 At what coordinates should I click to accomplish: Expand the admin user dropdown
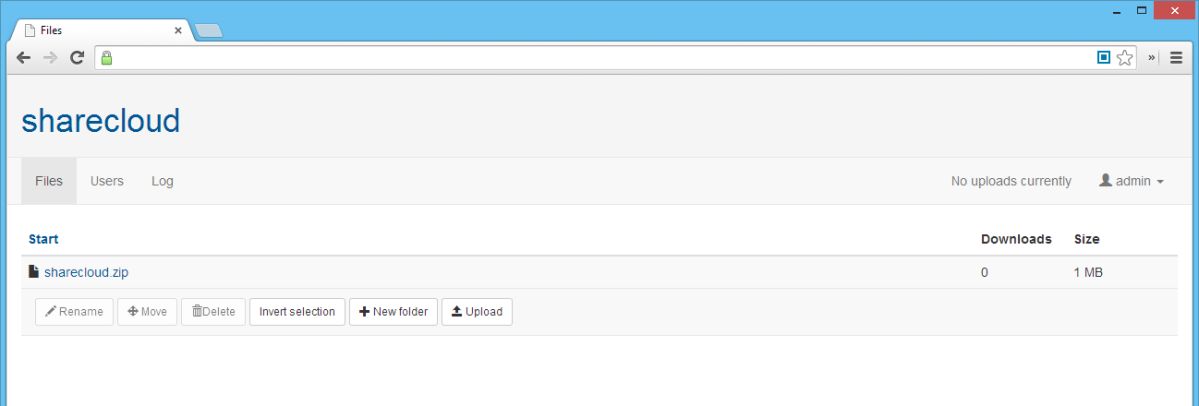[x=1132, y=181]
